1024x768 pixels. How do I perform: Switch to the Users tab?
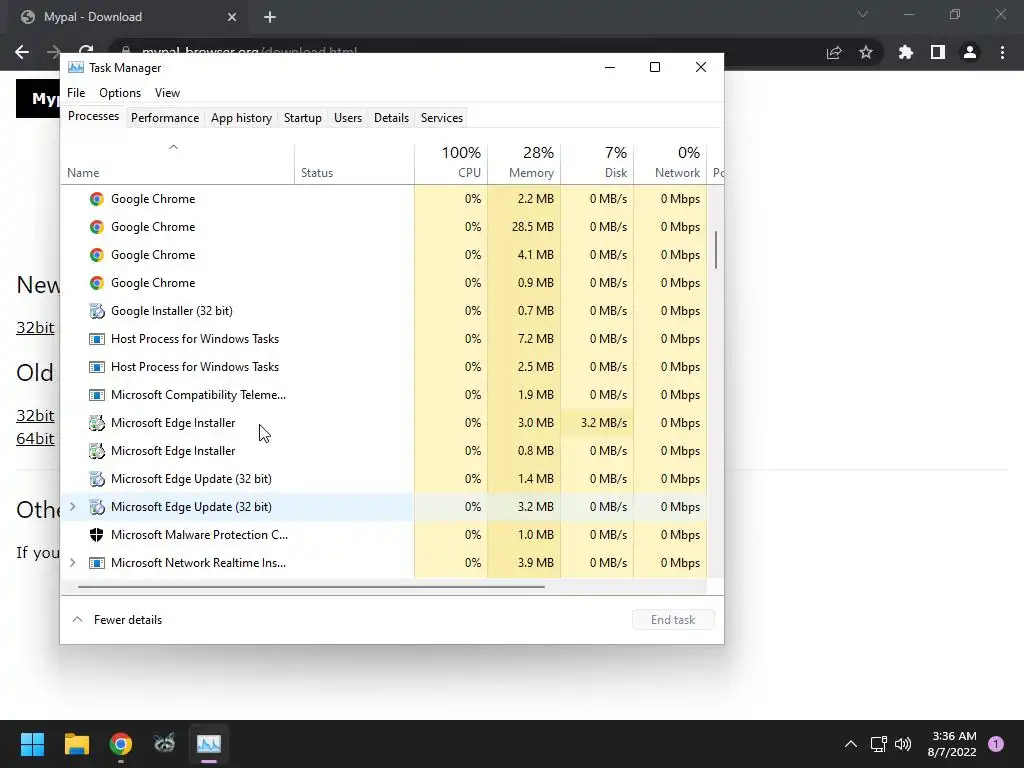[x=347, y=118]
